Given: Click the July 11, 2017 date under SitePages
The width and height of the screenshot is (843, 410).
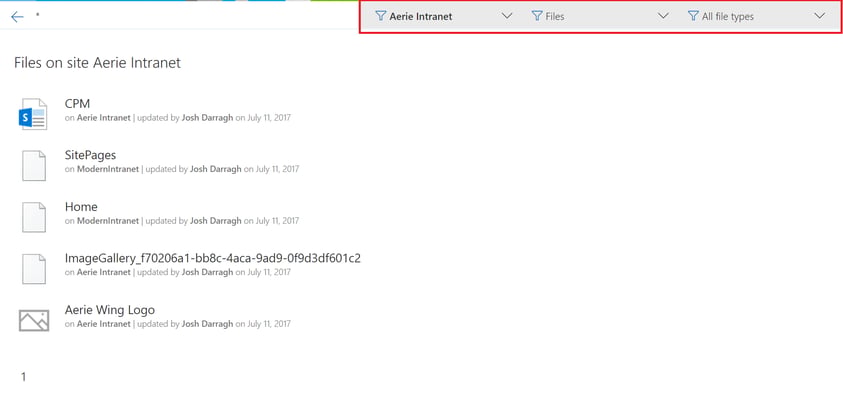Looking at the screenshot, I should 277,169.
